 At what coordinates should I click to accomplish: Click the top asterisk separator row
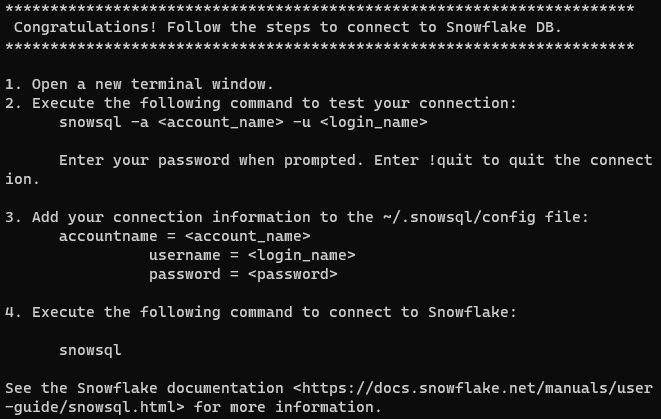click(320, 9)
